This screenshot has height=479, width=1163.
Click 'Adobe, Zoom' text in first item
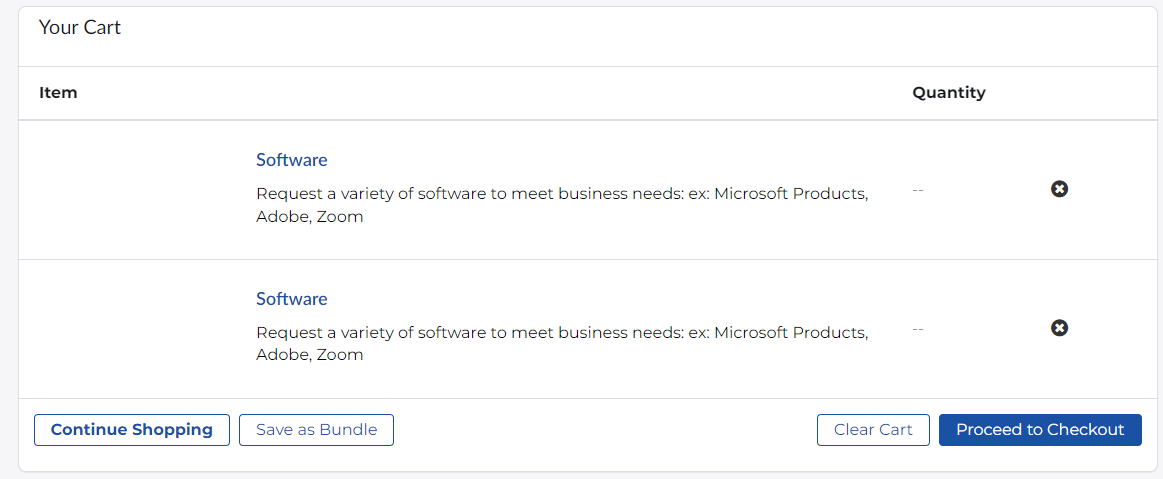click(x=309, y=218)
